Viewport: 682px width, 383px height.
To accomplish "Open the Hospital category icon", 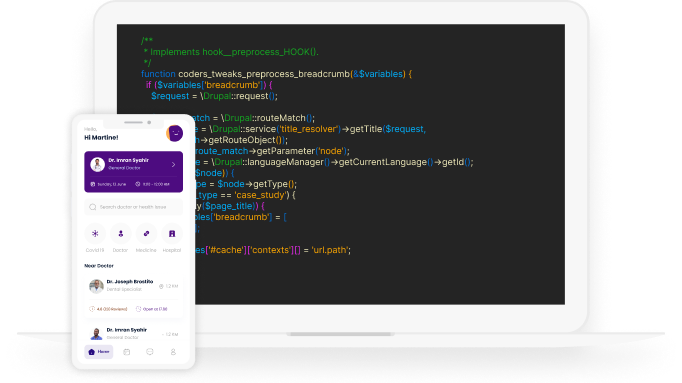I will pyautogui.click(x=172, y=234).
